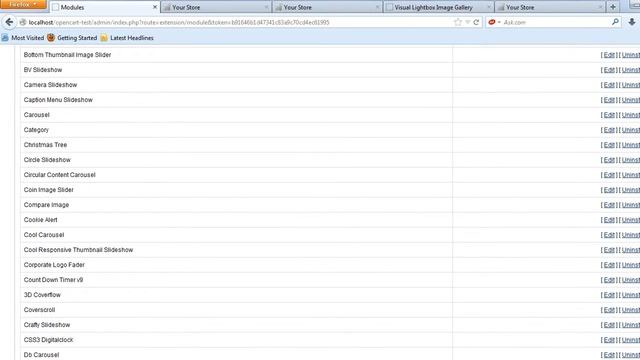Select the Camera Slideshow row name
Image resolution: width=640 pixels, height=360 pixels.
[x=50, y=85]
